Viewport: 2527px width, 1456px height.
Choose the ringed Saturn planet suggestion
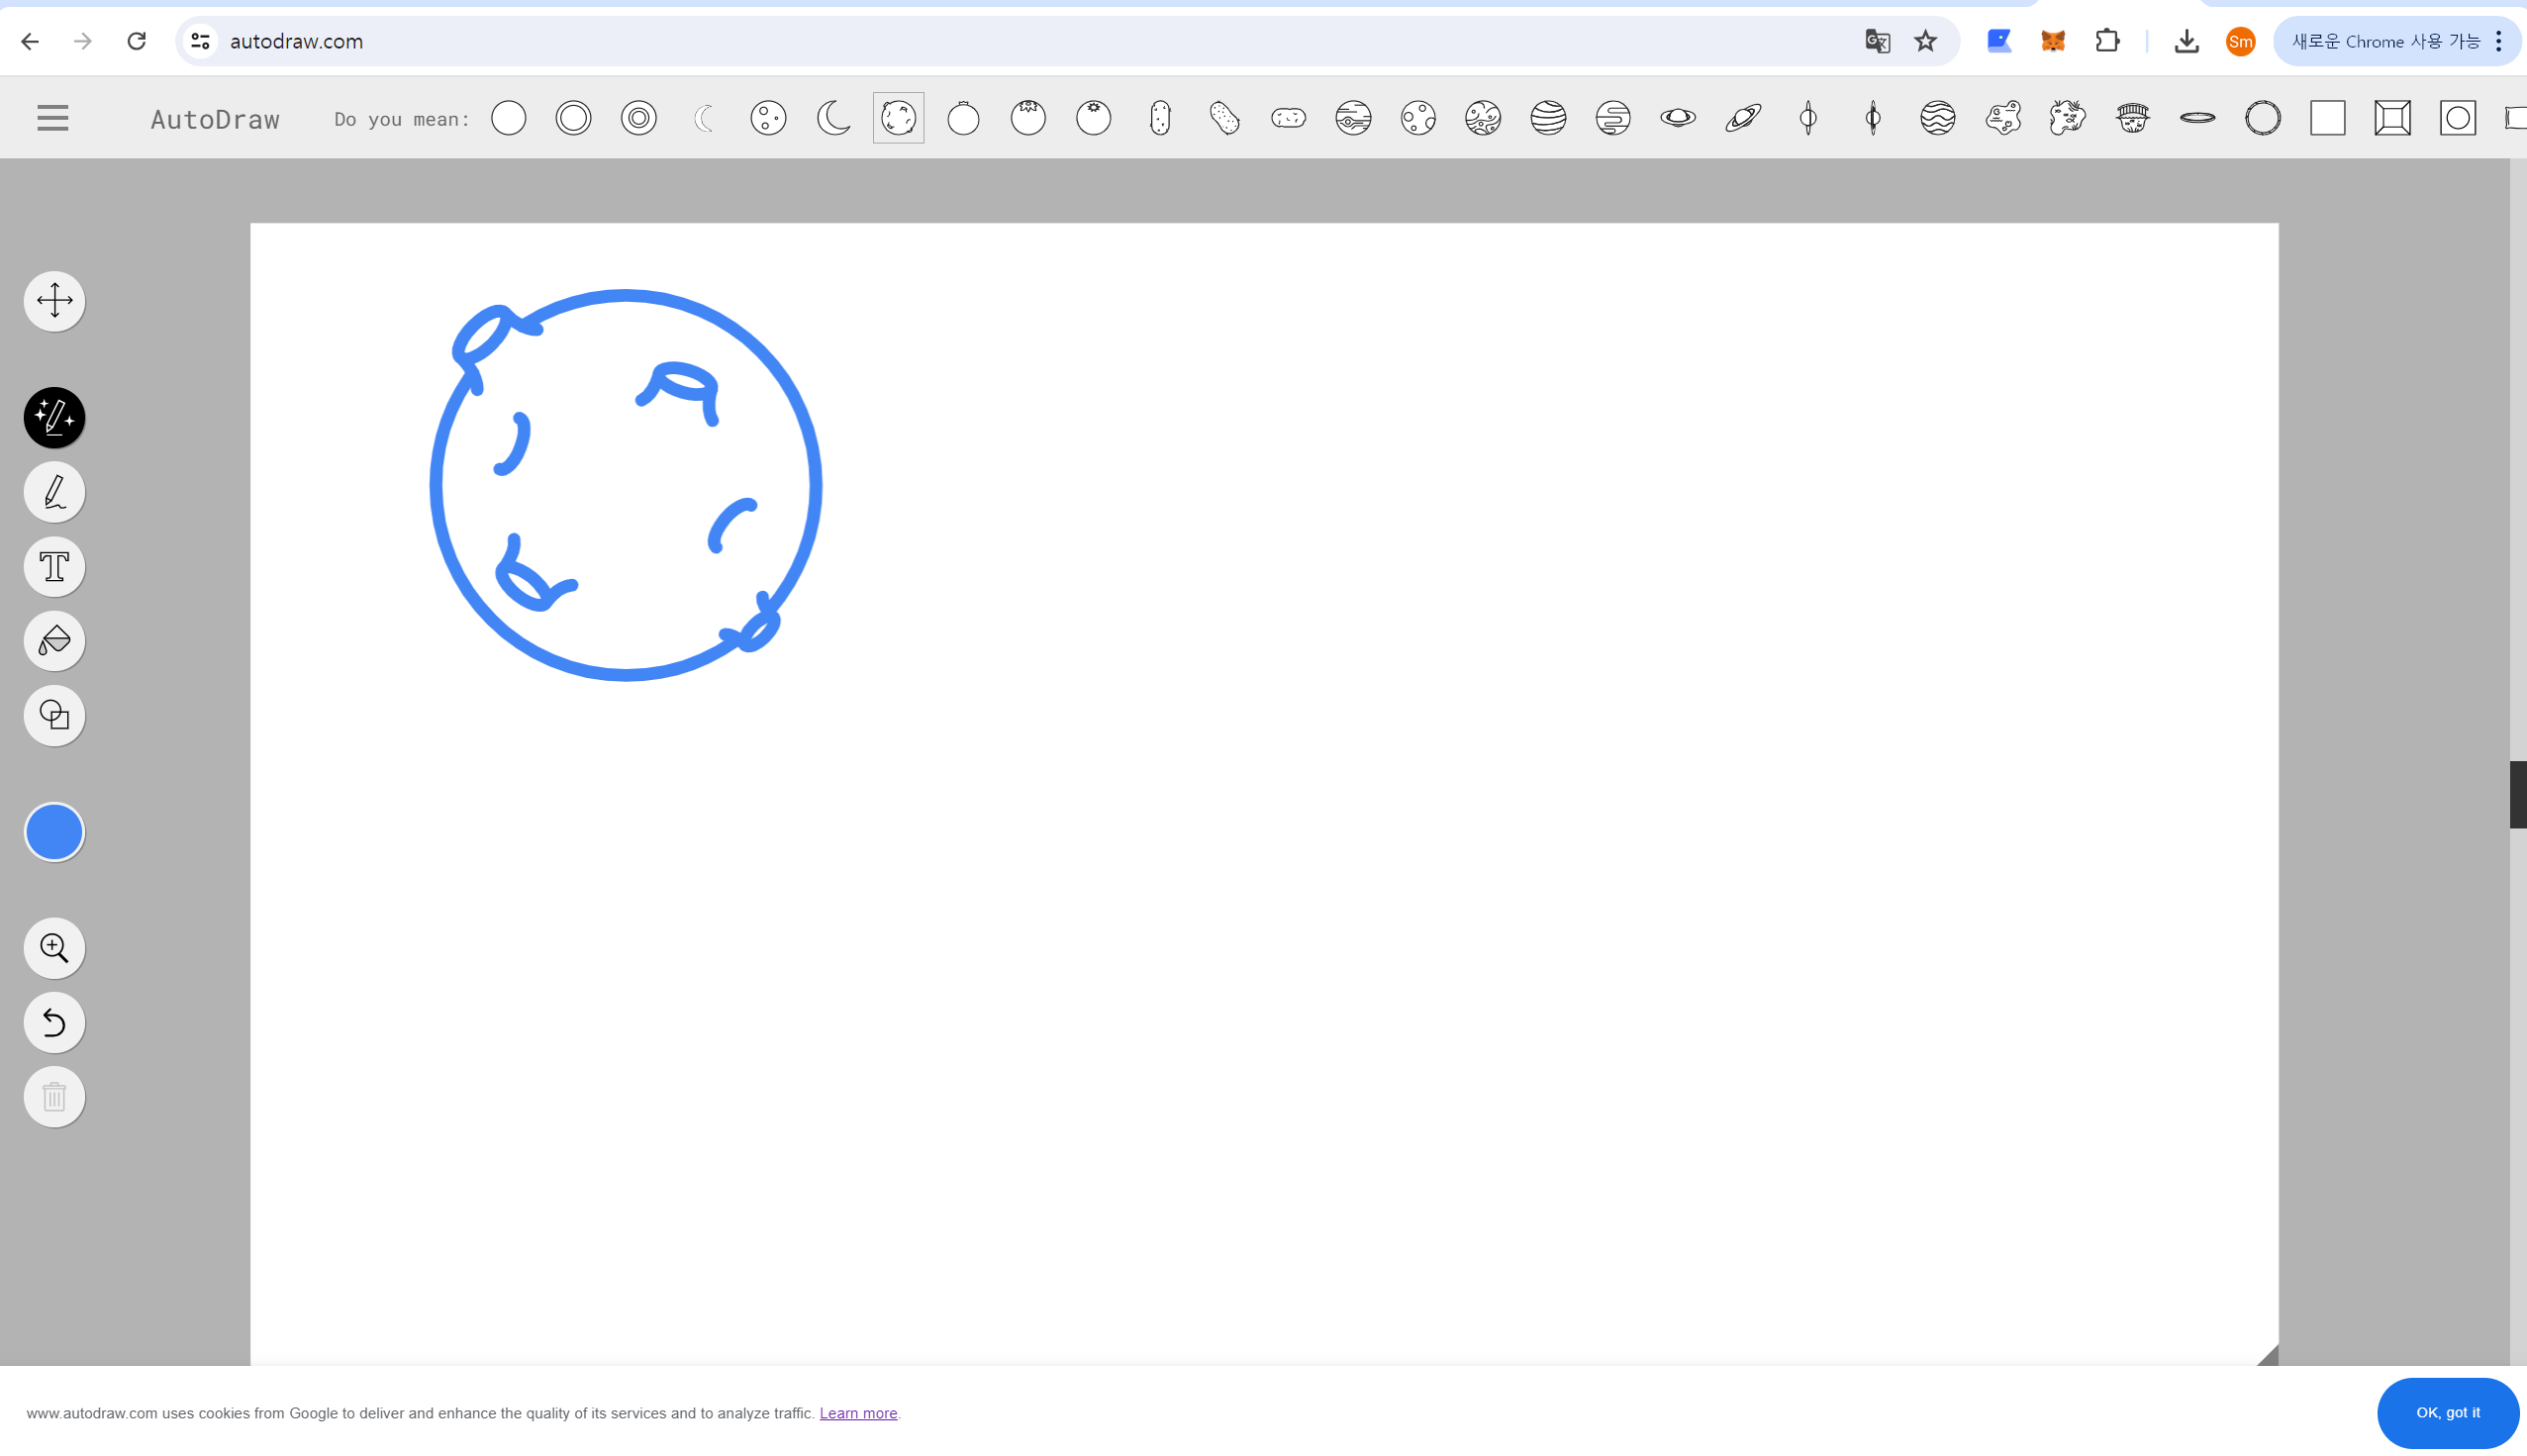pyautogui.click(x=1677, y=118)
